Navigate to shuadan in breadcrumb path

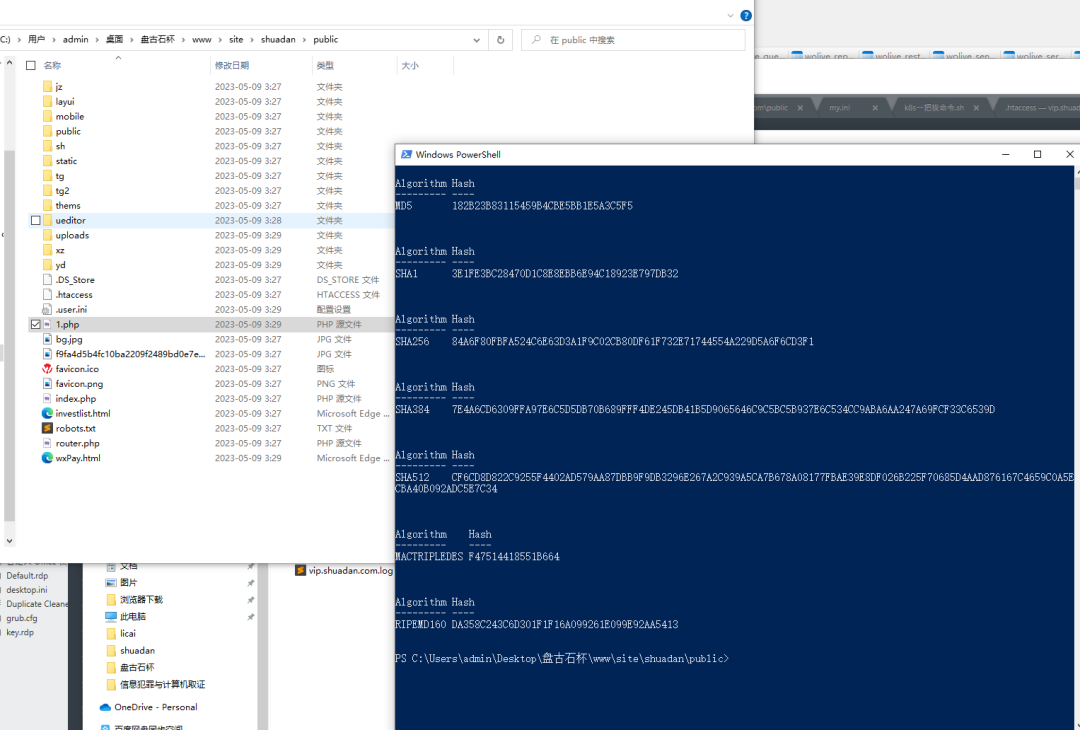[x=278, y=40]
